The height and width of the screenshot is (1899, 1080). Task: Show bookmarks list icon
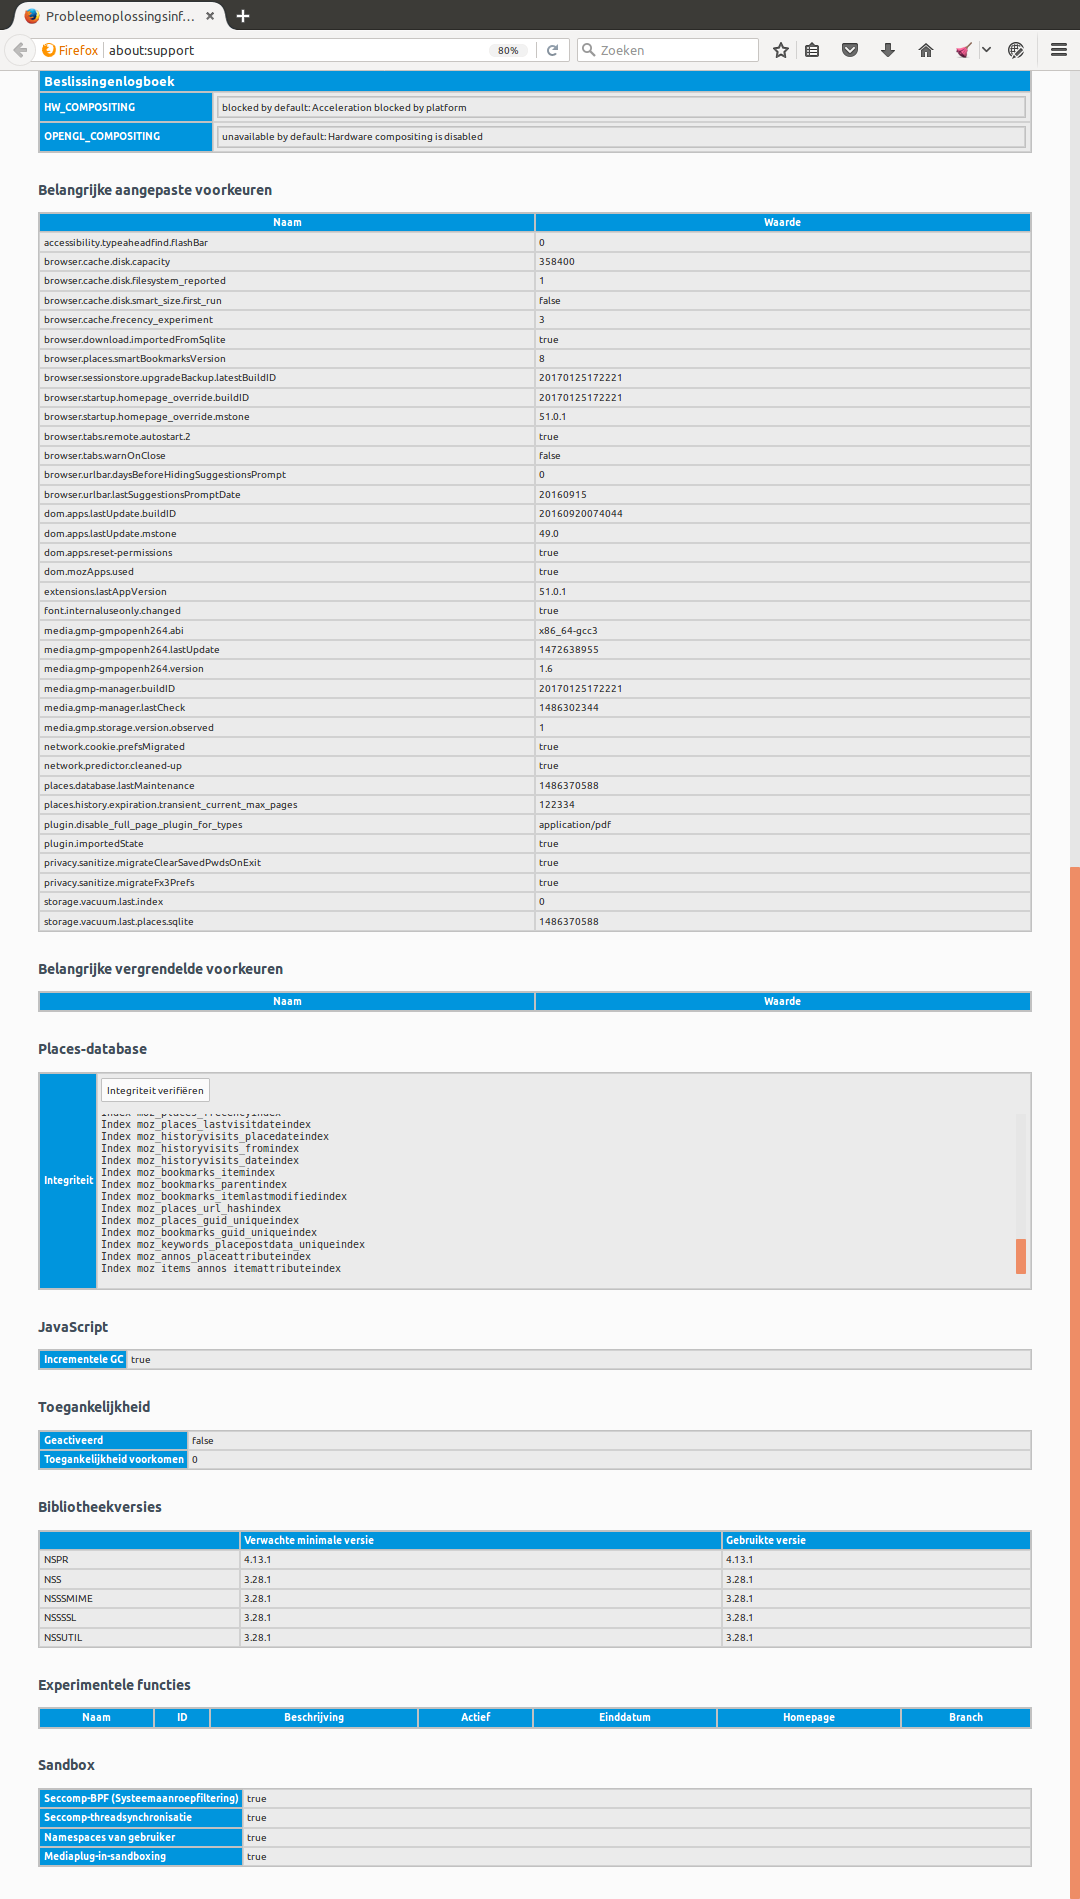[x=813, y=50]
